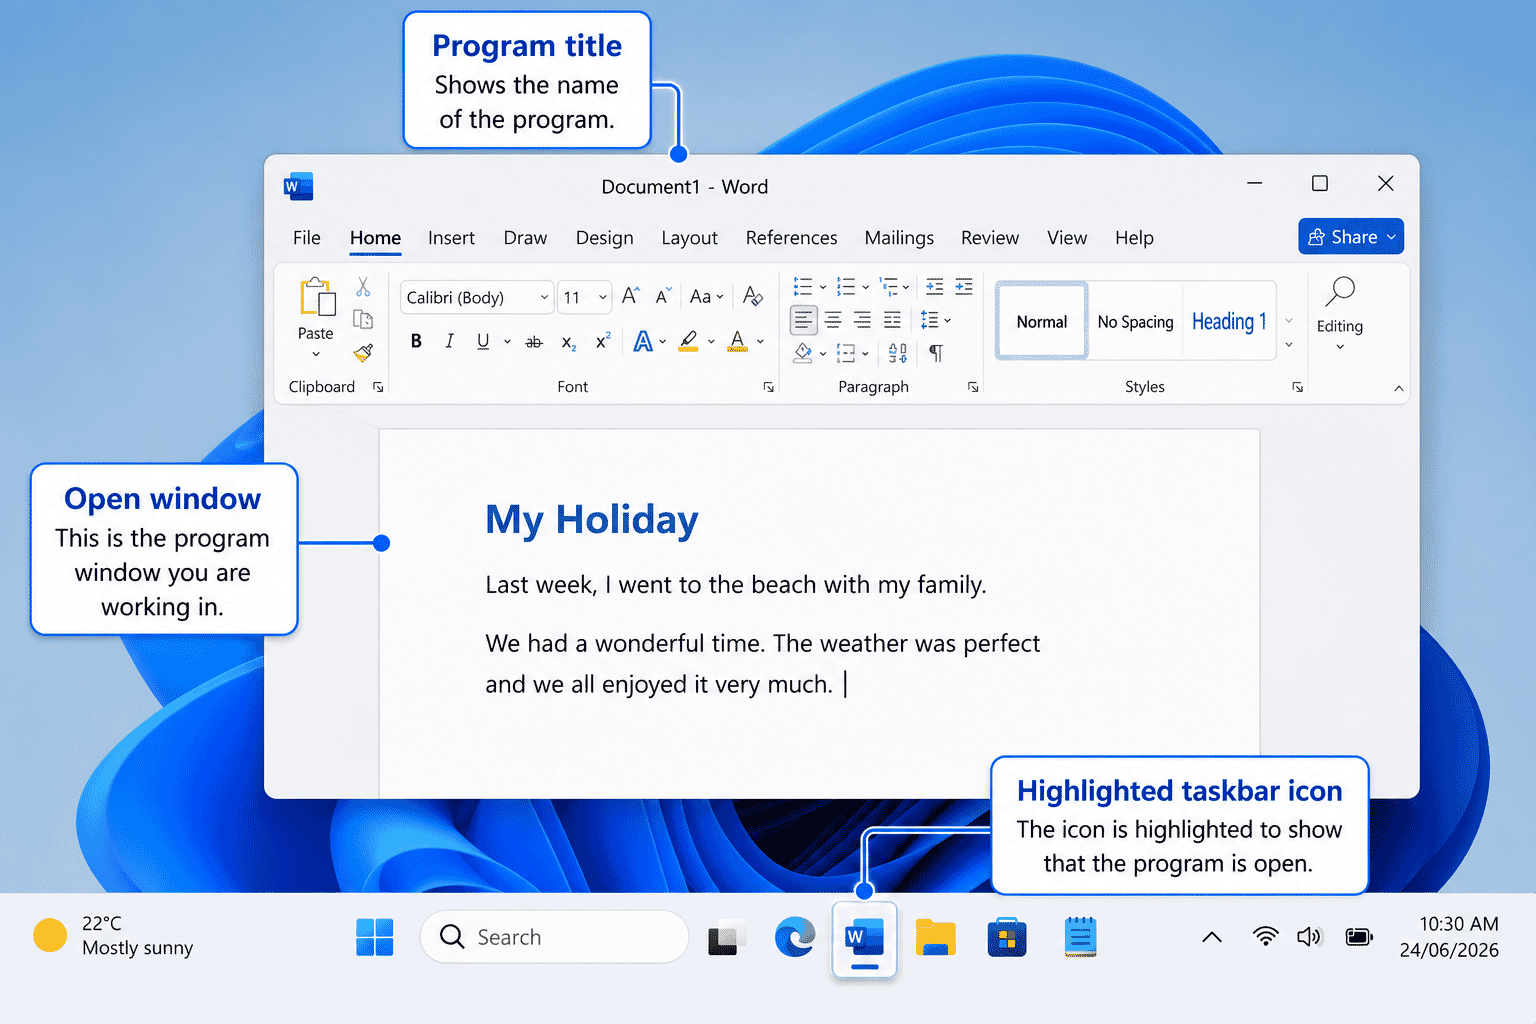Viewport: 1536px width, 1024px height.
Task: Apply yellow text highlight color
Action: 688,342
